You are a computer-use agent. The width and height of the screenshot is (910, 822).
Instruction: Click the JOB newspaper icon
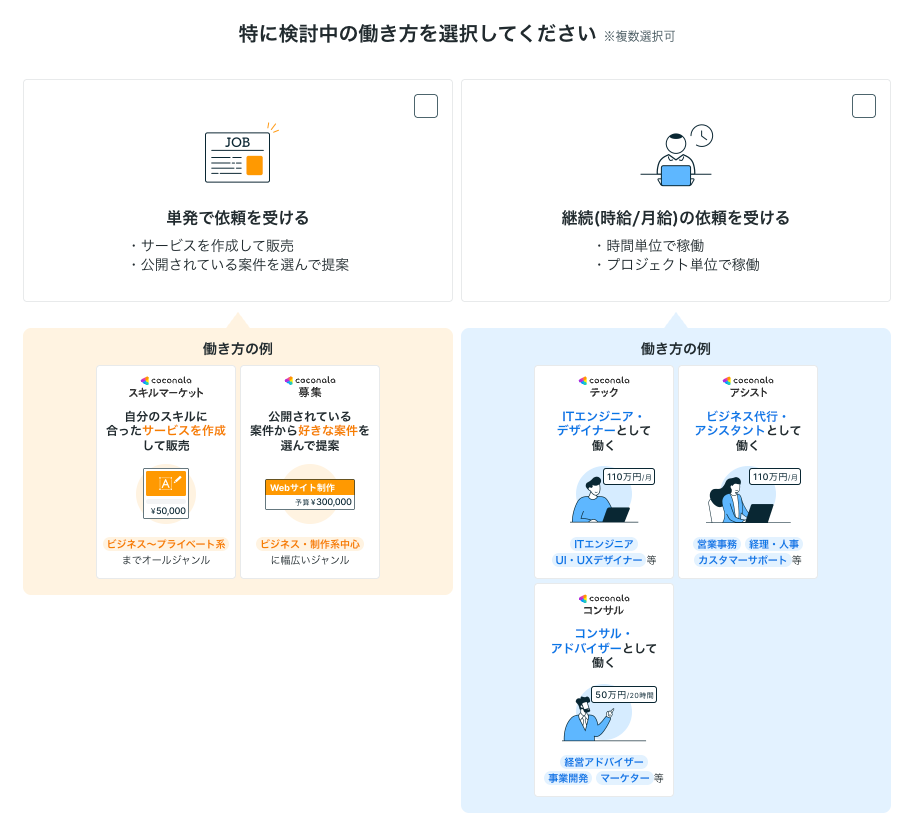[238, 157]
